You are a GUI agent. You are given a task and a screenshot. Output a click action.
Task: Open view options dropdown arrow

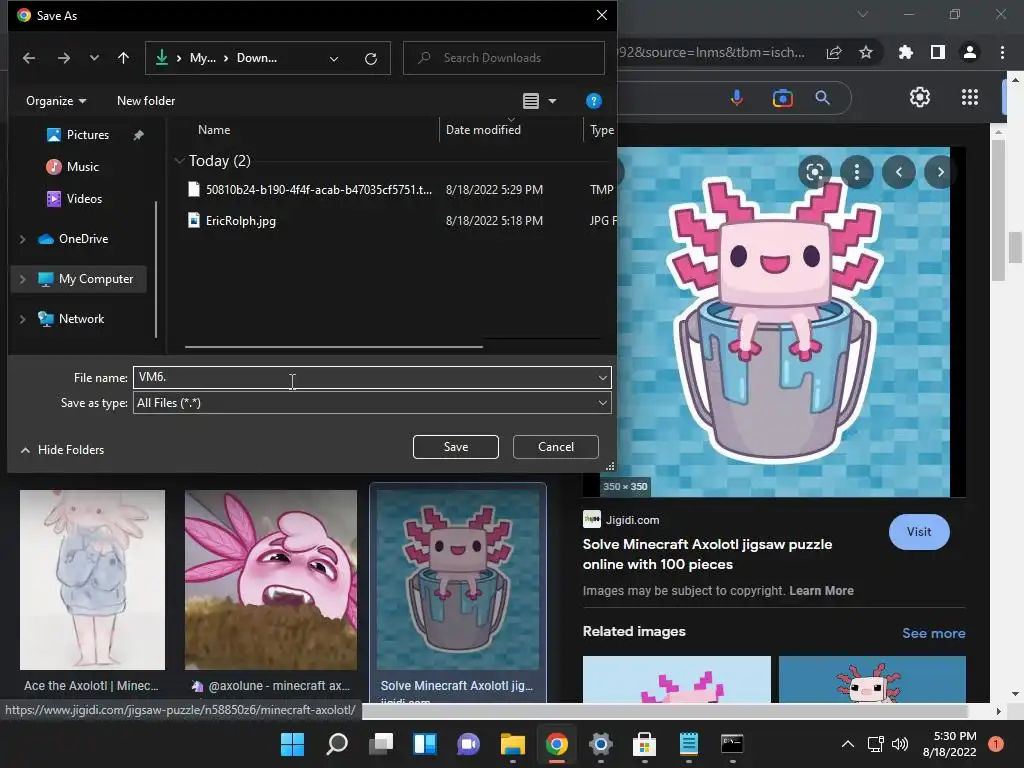tap(552, 101)
